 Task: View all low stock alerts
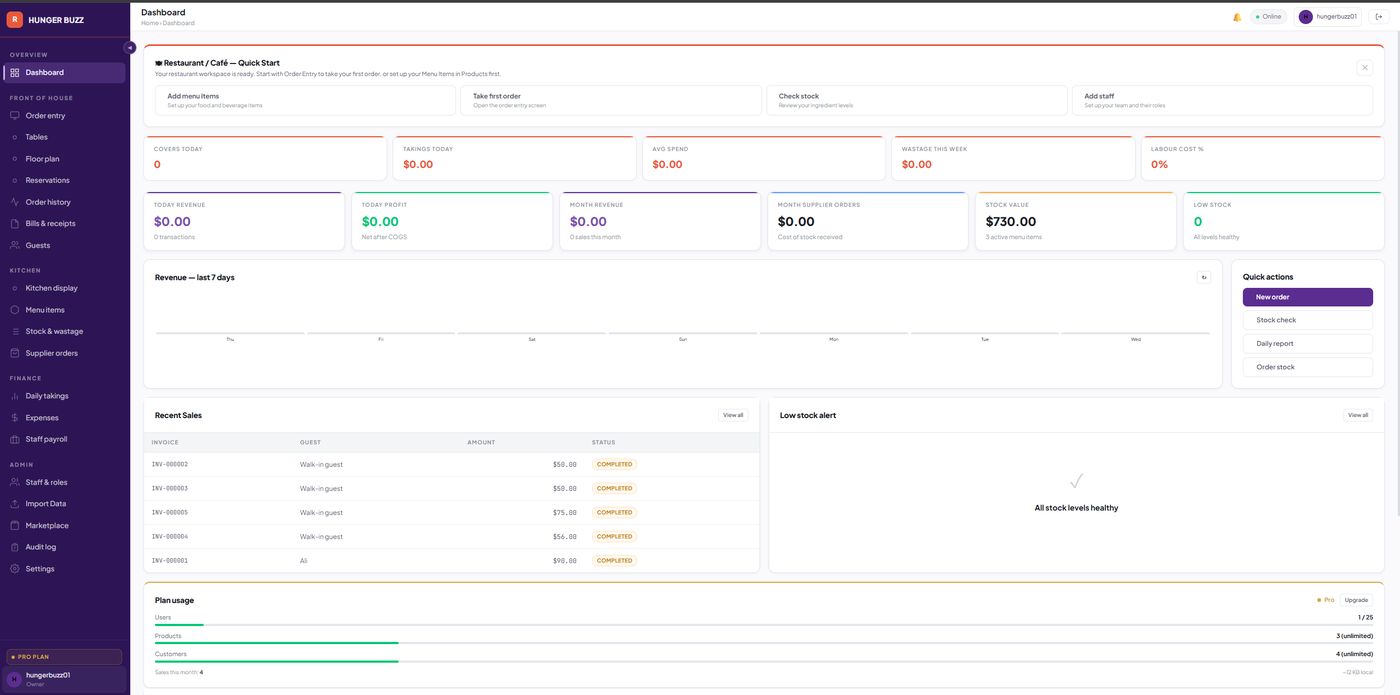[1358, 415]
